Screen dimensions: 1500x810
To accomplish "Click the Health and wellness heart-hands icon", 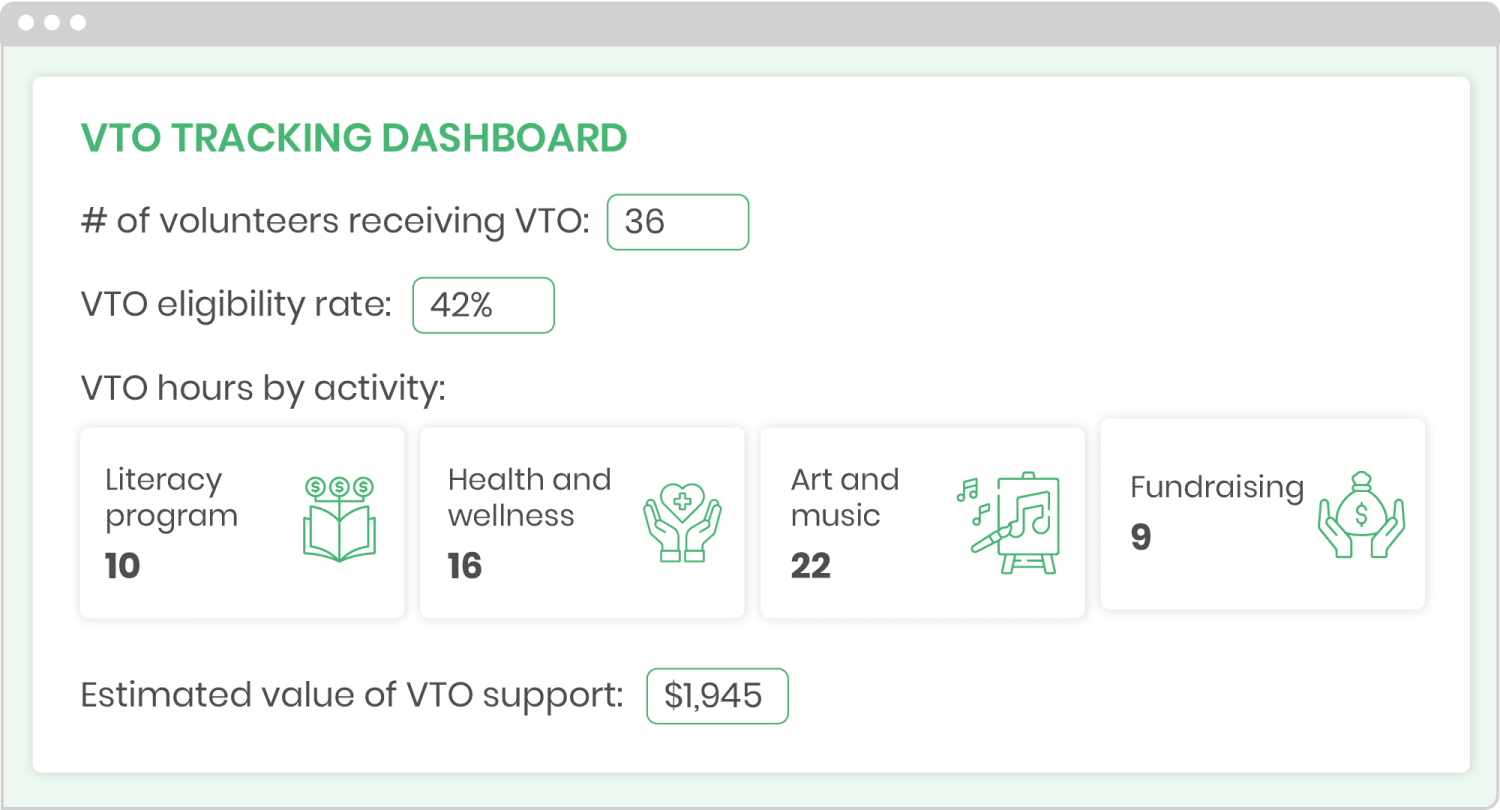I will click(682, 520).
